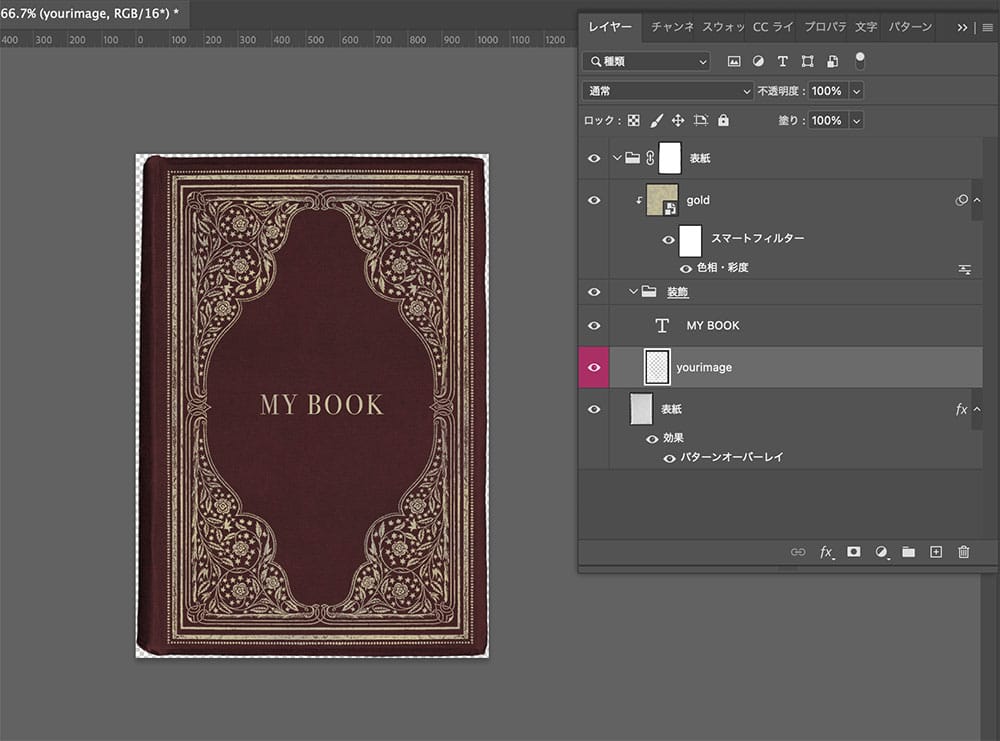This screenshot has height=741, width=1000.
Task: Toggle visibility of the gold layer
Action: pos(594,200)
